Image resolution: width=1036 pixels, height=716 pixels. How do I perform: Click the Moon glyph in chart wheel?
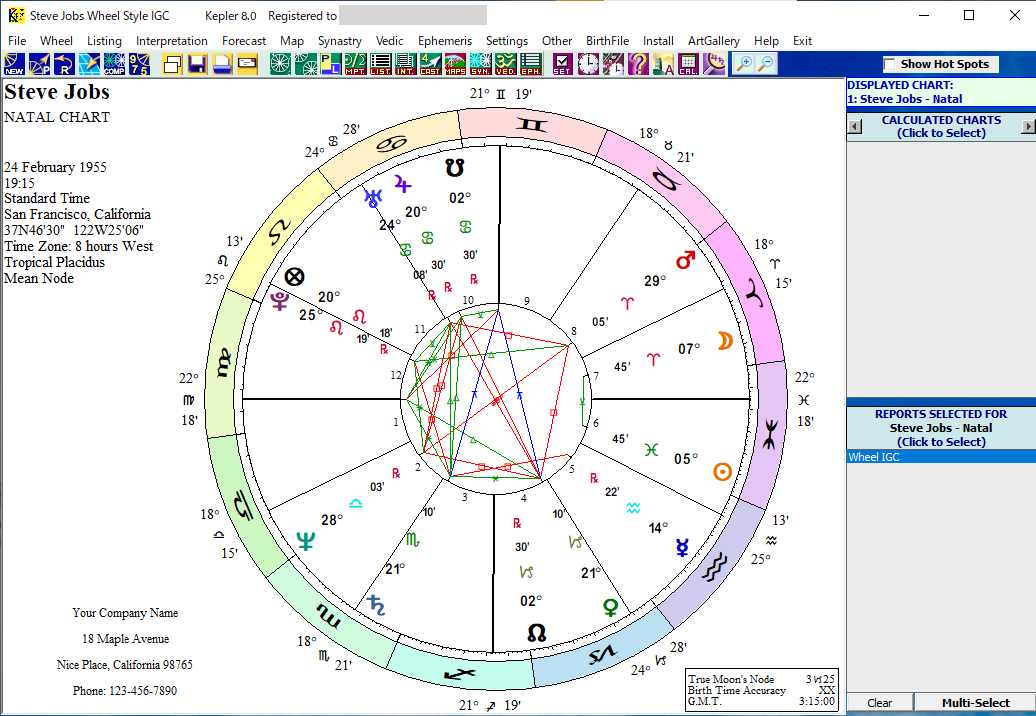pos(725,341)
